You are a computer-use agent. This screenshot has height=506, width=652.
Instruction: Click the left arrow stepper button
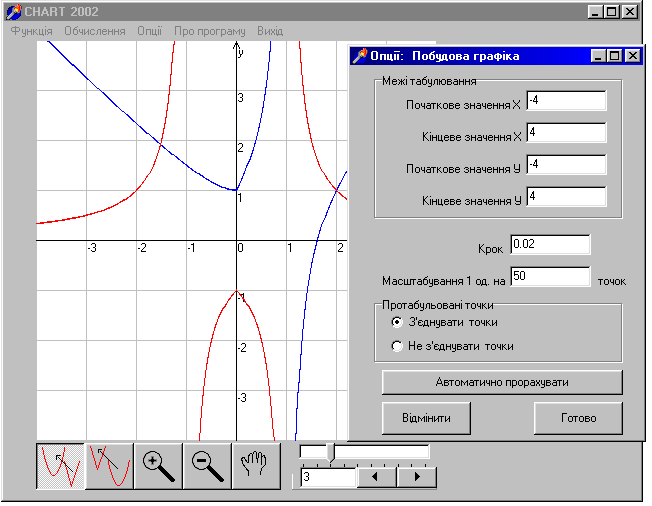[x=375, y=477]
